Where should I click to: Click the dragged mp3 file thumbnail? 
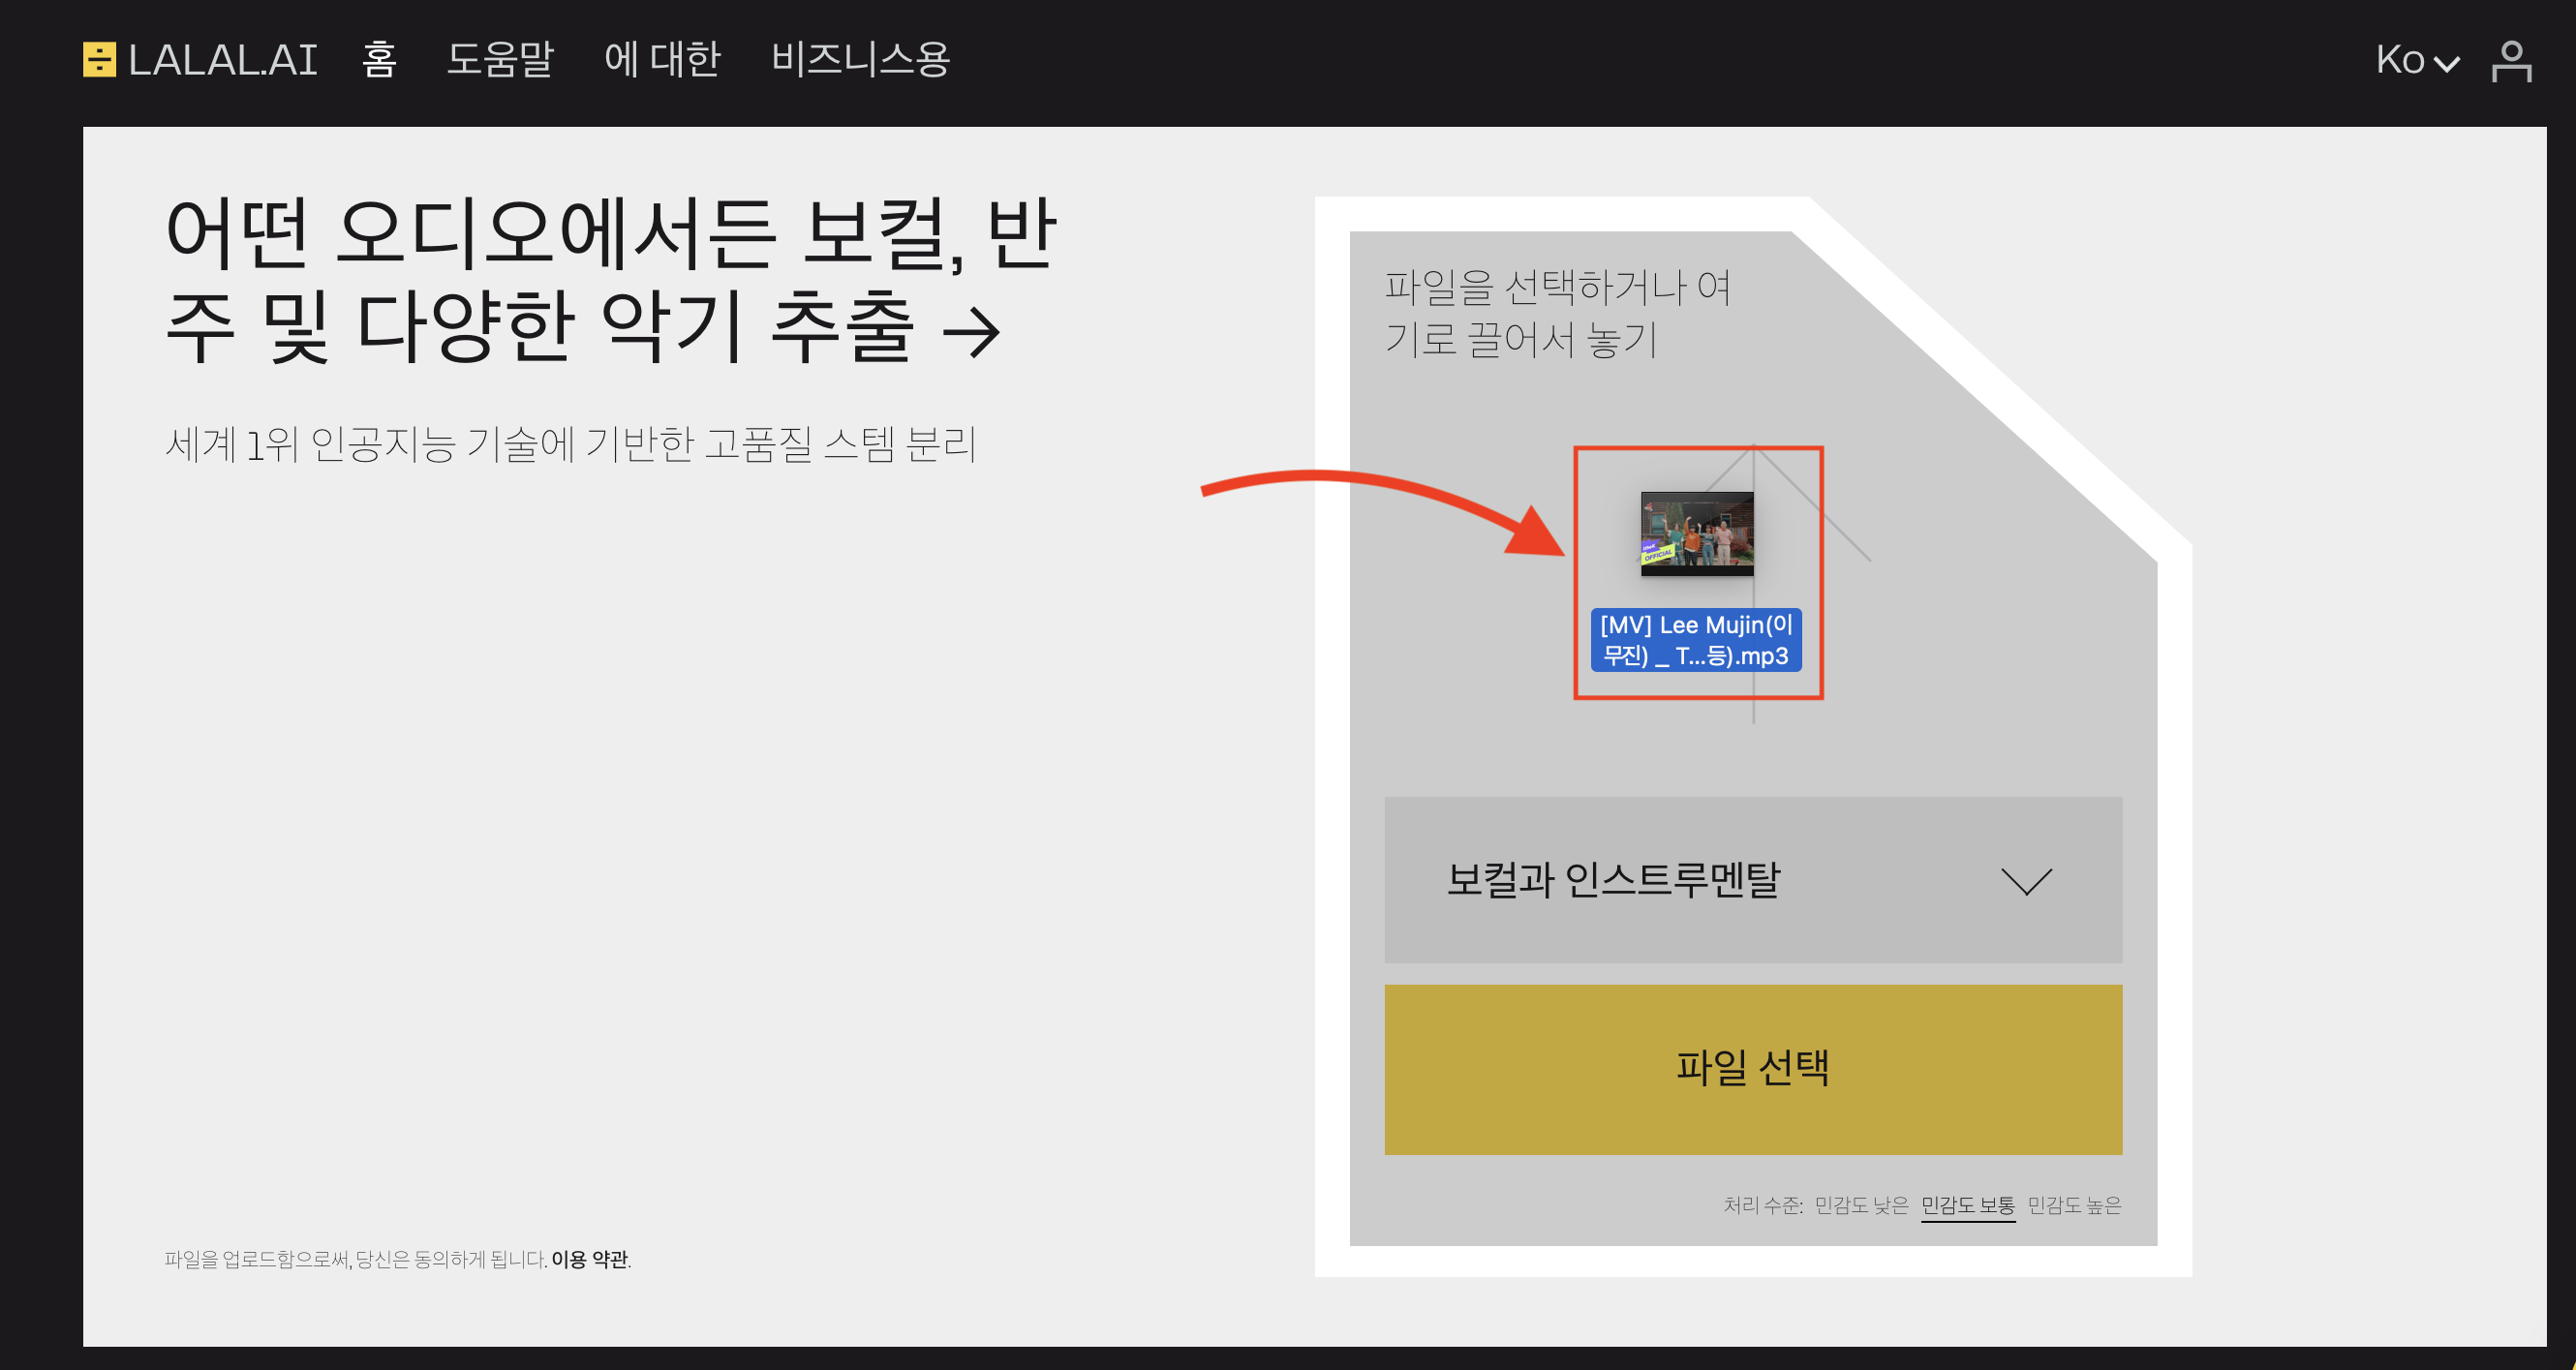tap(1697, 533)
